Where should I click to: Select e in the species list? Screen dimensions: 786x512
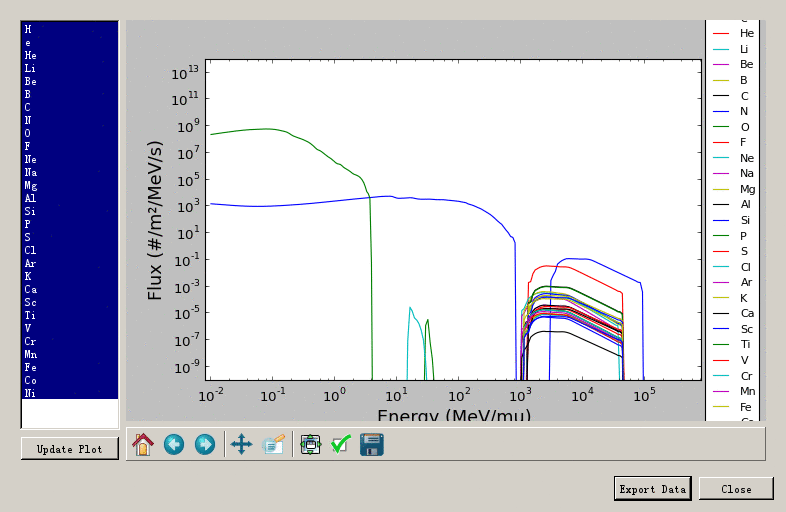(x=70, y=42)
